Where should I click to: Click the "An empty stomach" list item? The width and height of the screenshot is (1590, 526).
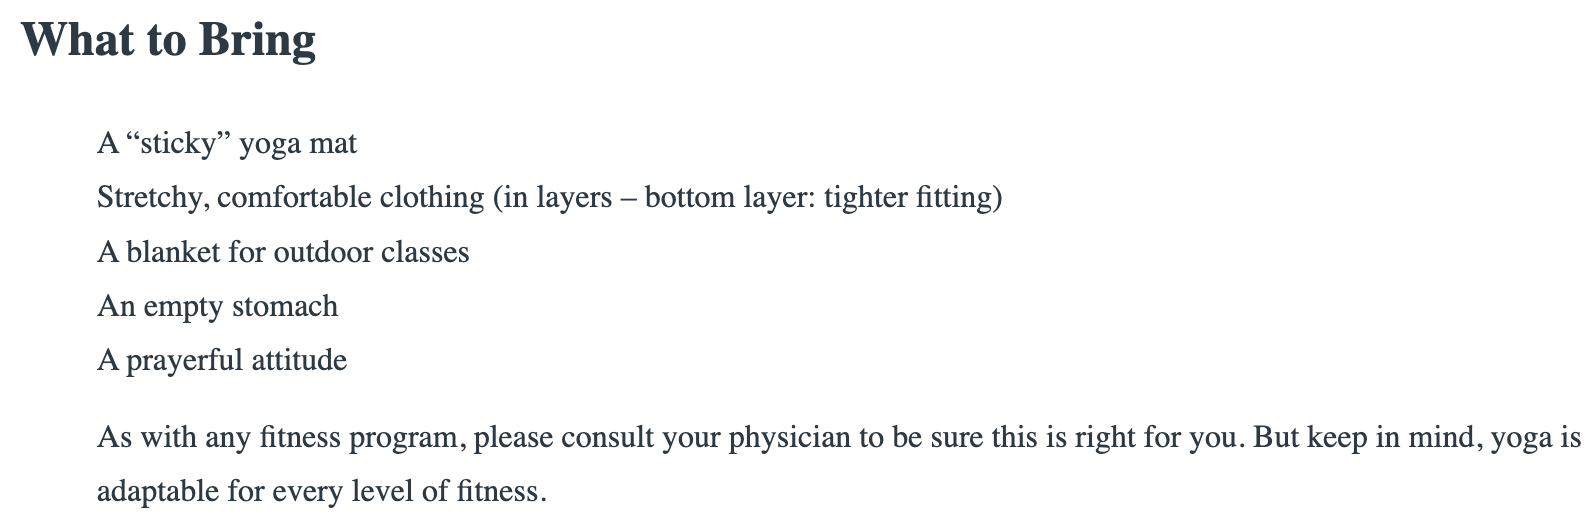pos(217,306)
